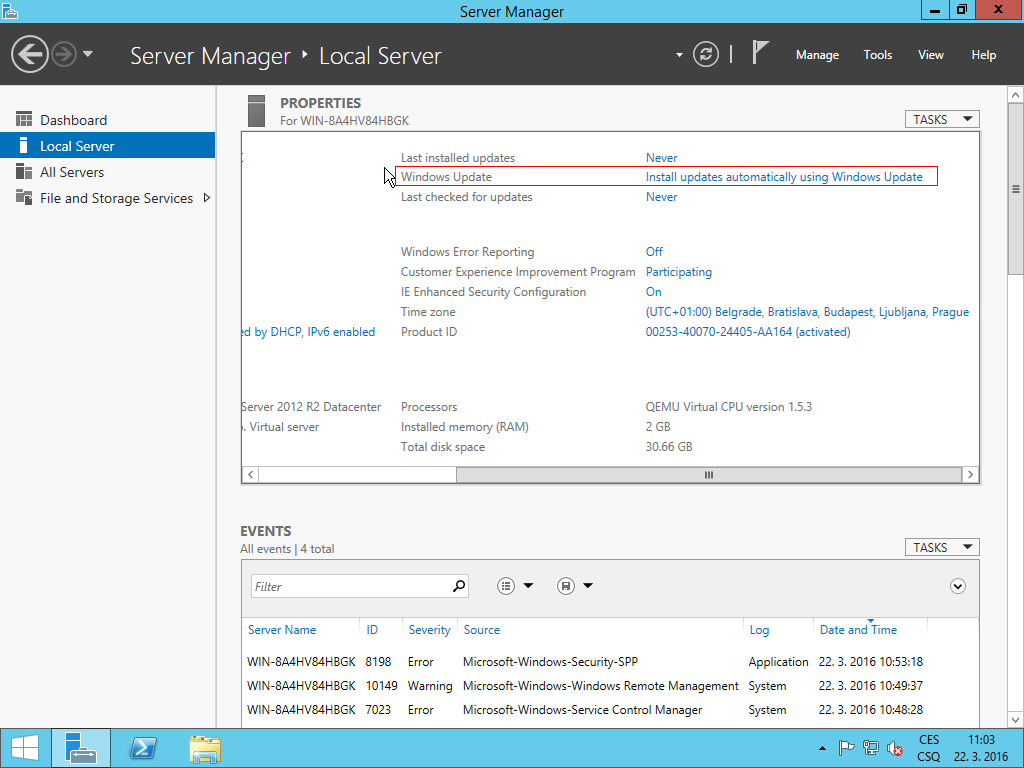
Task: Open Customer Experience Participating link
Action: (679, 272)
